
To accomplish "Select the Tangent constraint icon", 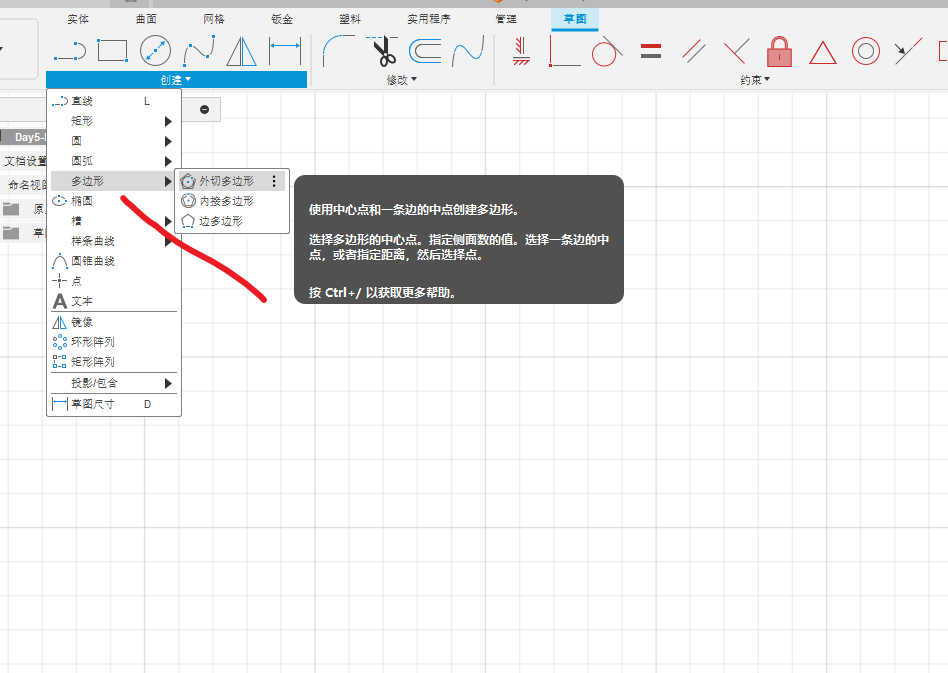I will pyautogui.click(x=606, y=51).
